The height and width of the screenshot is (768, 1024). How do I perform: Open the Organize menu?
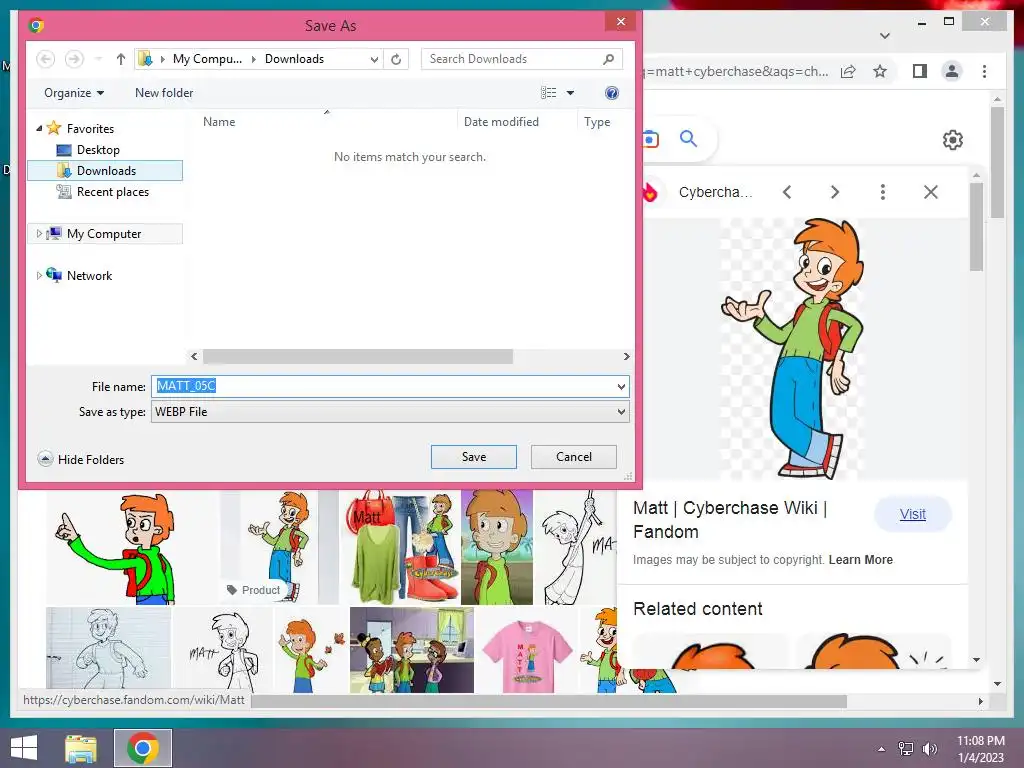pos(74,93)
